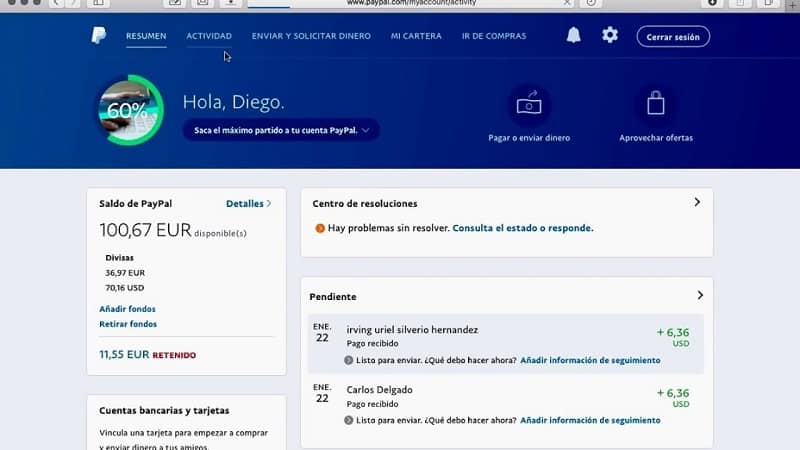Click the Retirar fondos link
Screen dimensions: 800x450
pos(128,324)
